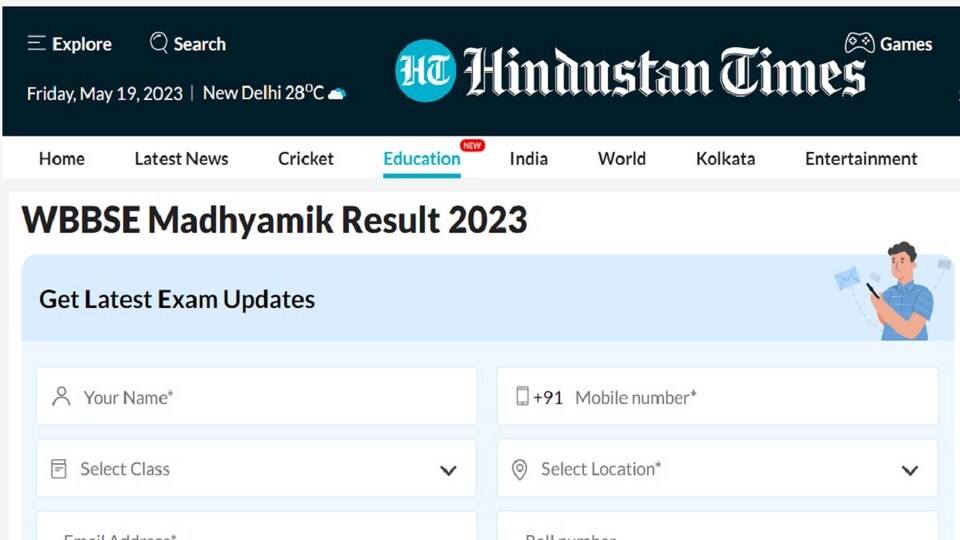
Task: Open the Explore hamburger menu icon
Action: (36, 43)
